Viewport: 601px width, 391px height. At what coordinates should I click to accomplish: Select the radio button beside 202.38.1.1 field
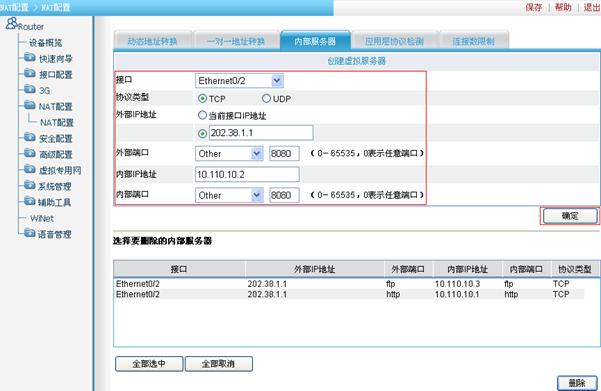coord(202,134)
